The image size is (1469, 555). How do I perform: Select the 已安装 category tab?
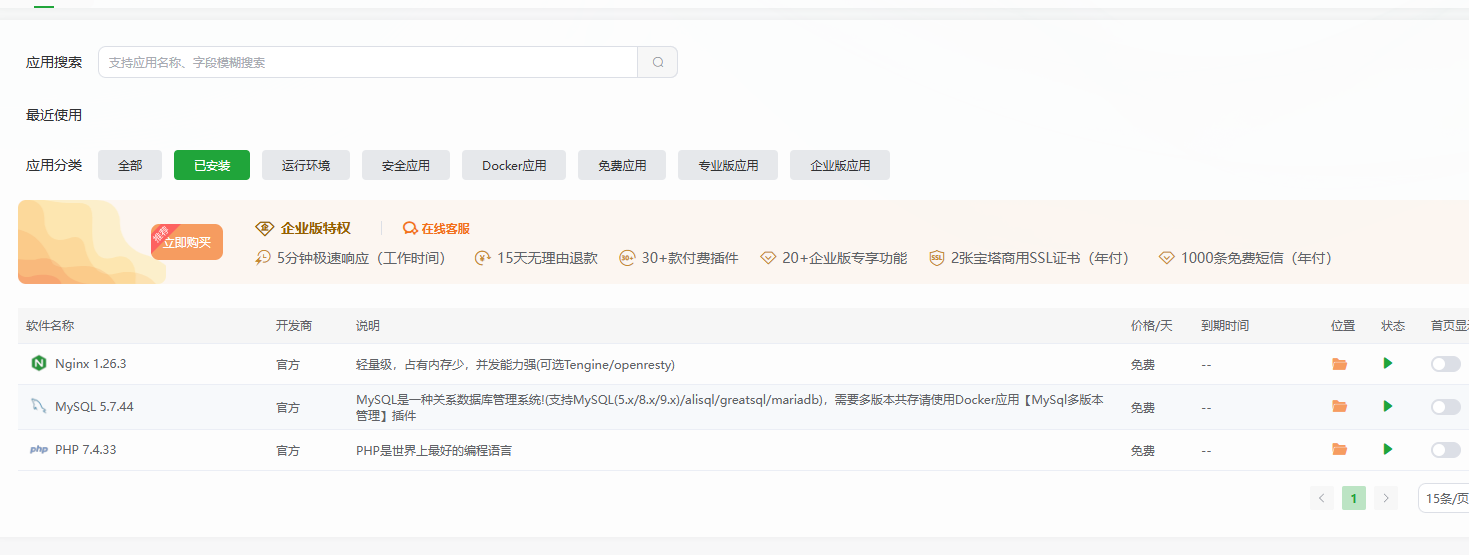click(x=212, y=165)
